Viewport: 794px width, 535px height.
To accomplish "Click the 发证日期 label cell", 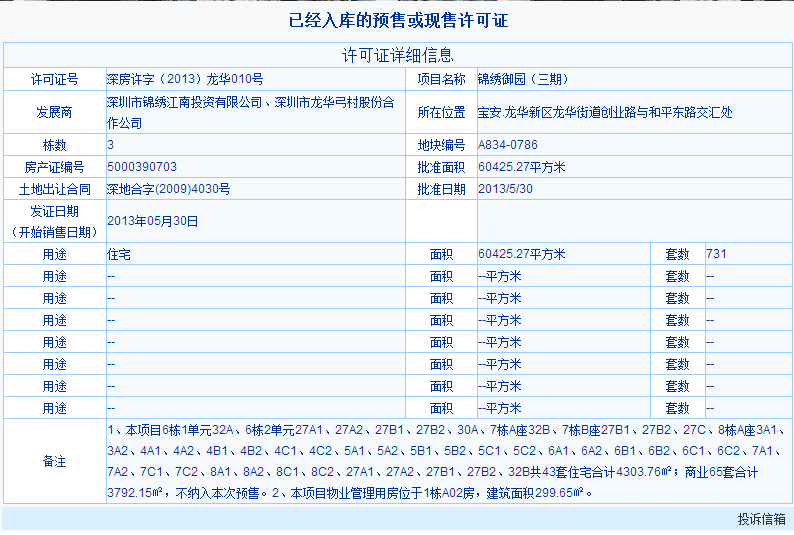I will pos(55,222).
